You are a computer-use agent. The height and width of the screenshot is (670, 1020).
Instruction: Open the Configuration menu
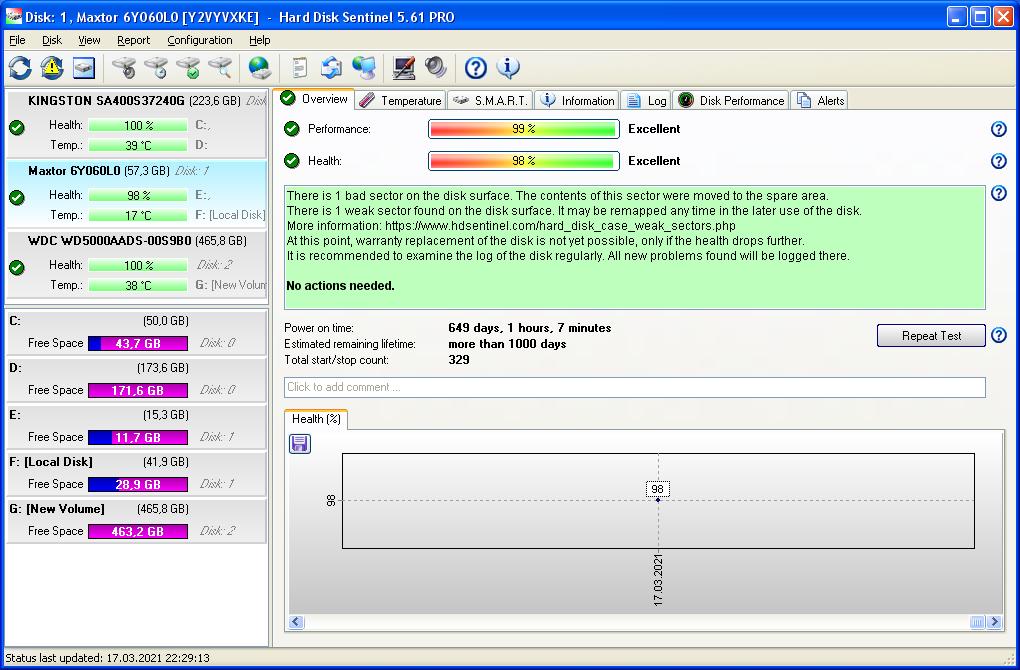pyautogui.click(x=200, y=40)
